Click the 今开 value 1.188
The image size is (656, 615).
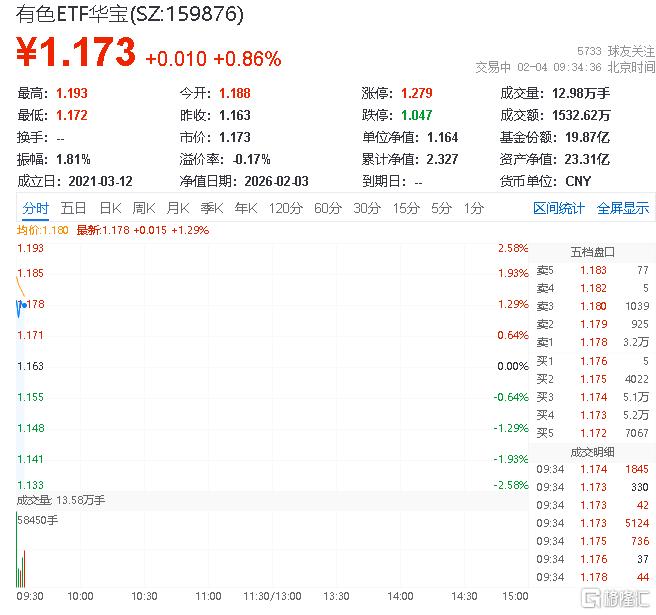tap(235, 93)
